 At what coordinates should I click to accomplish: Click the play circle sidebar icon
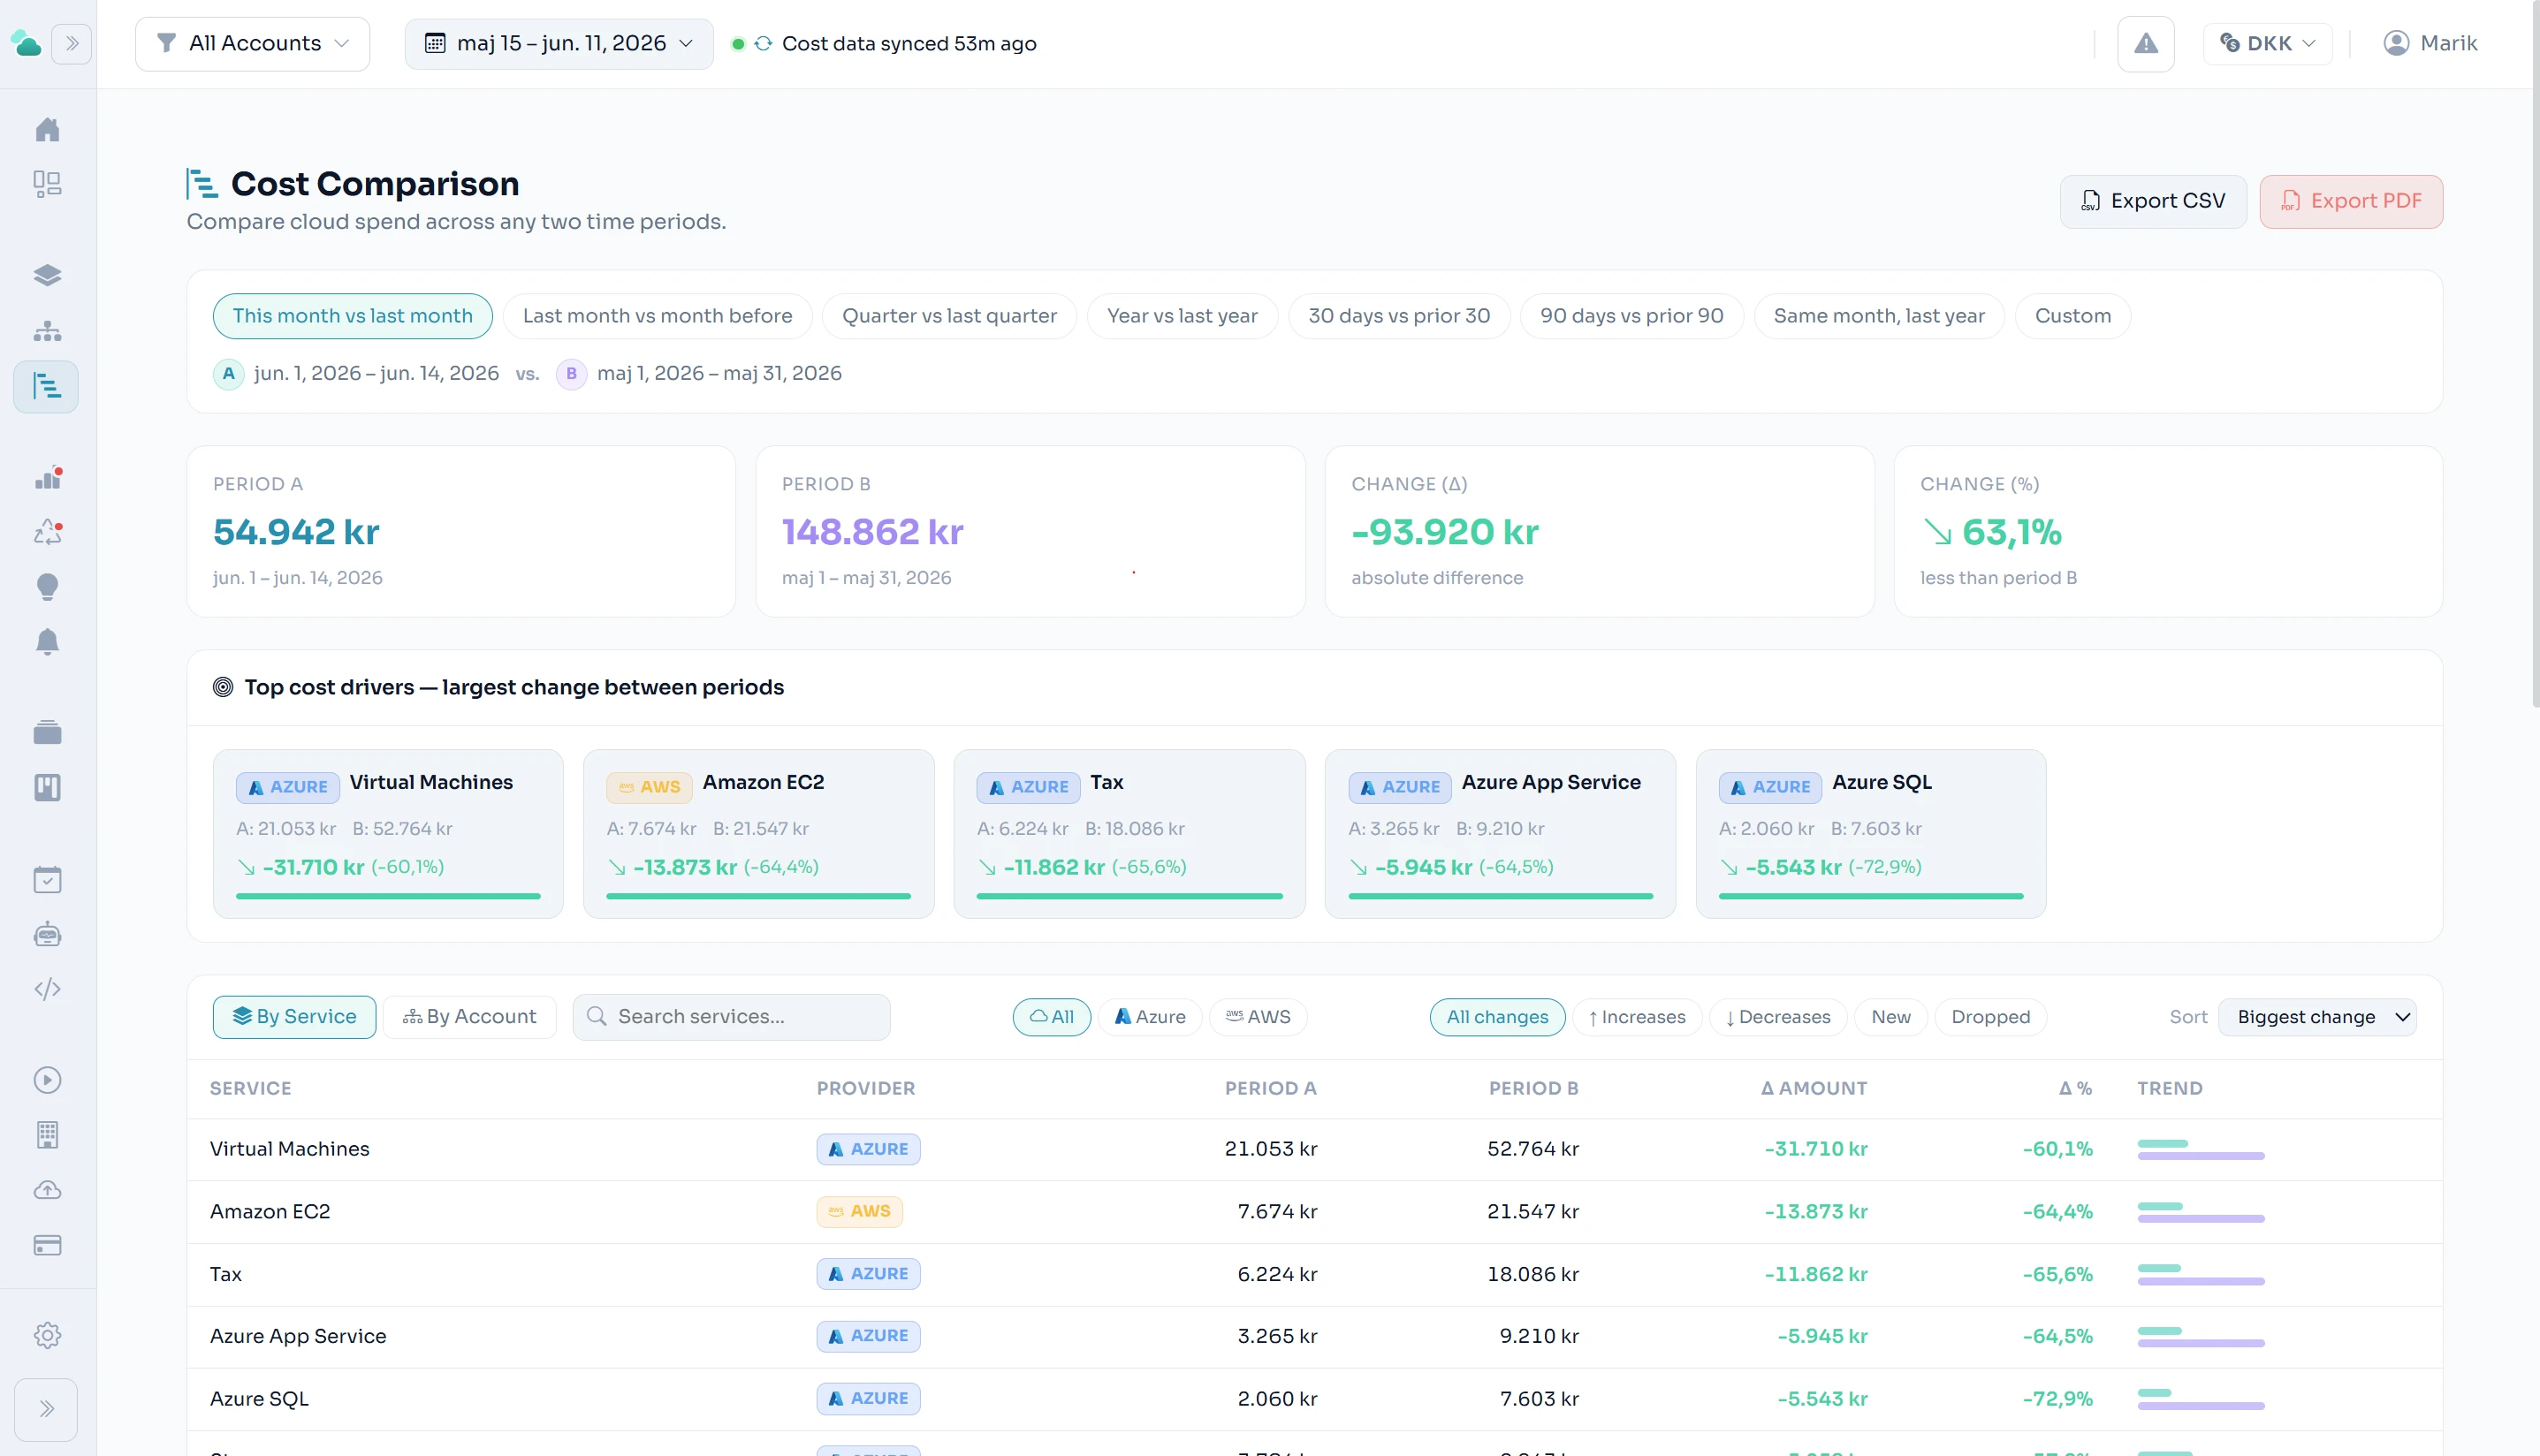47,1080
